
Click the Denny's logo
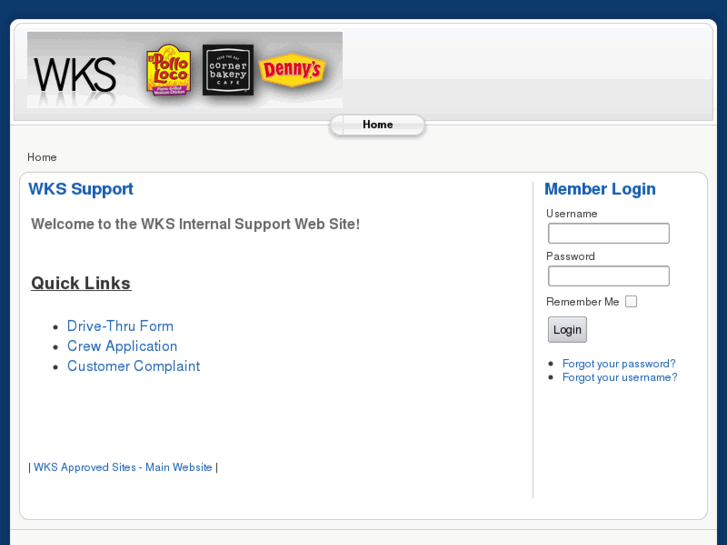(x=292, y=70)
